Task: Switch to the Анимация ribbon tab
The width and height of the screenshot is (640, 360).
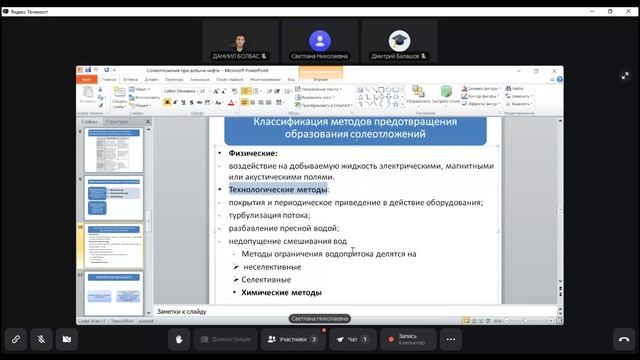Action: click(200, 79)
